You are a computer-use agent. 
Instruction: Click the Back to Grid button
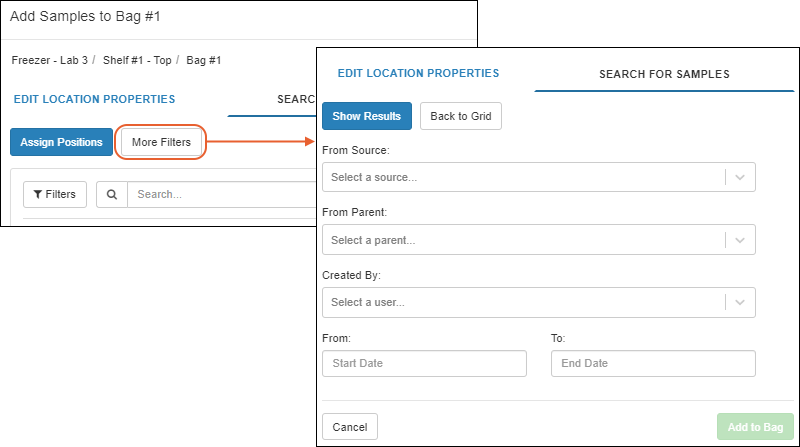pyautogui.click(x=461, y=116)
